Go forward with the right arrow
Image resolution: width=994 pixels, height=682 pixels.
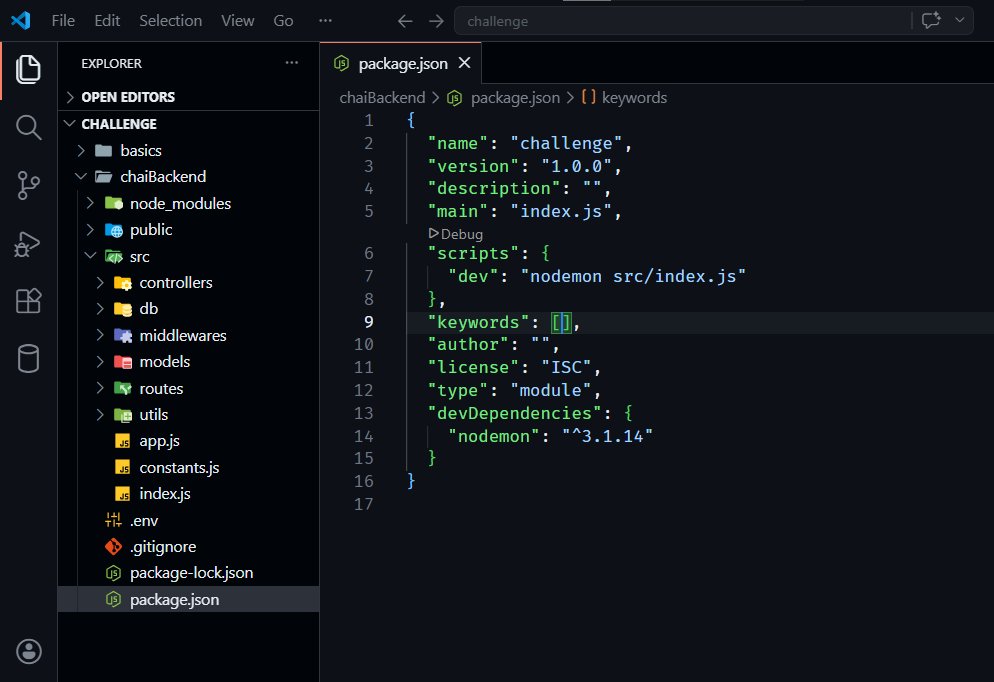point(436,21)
